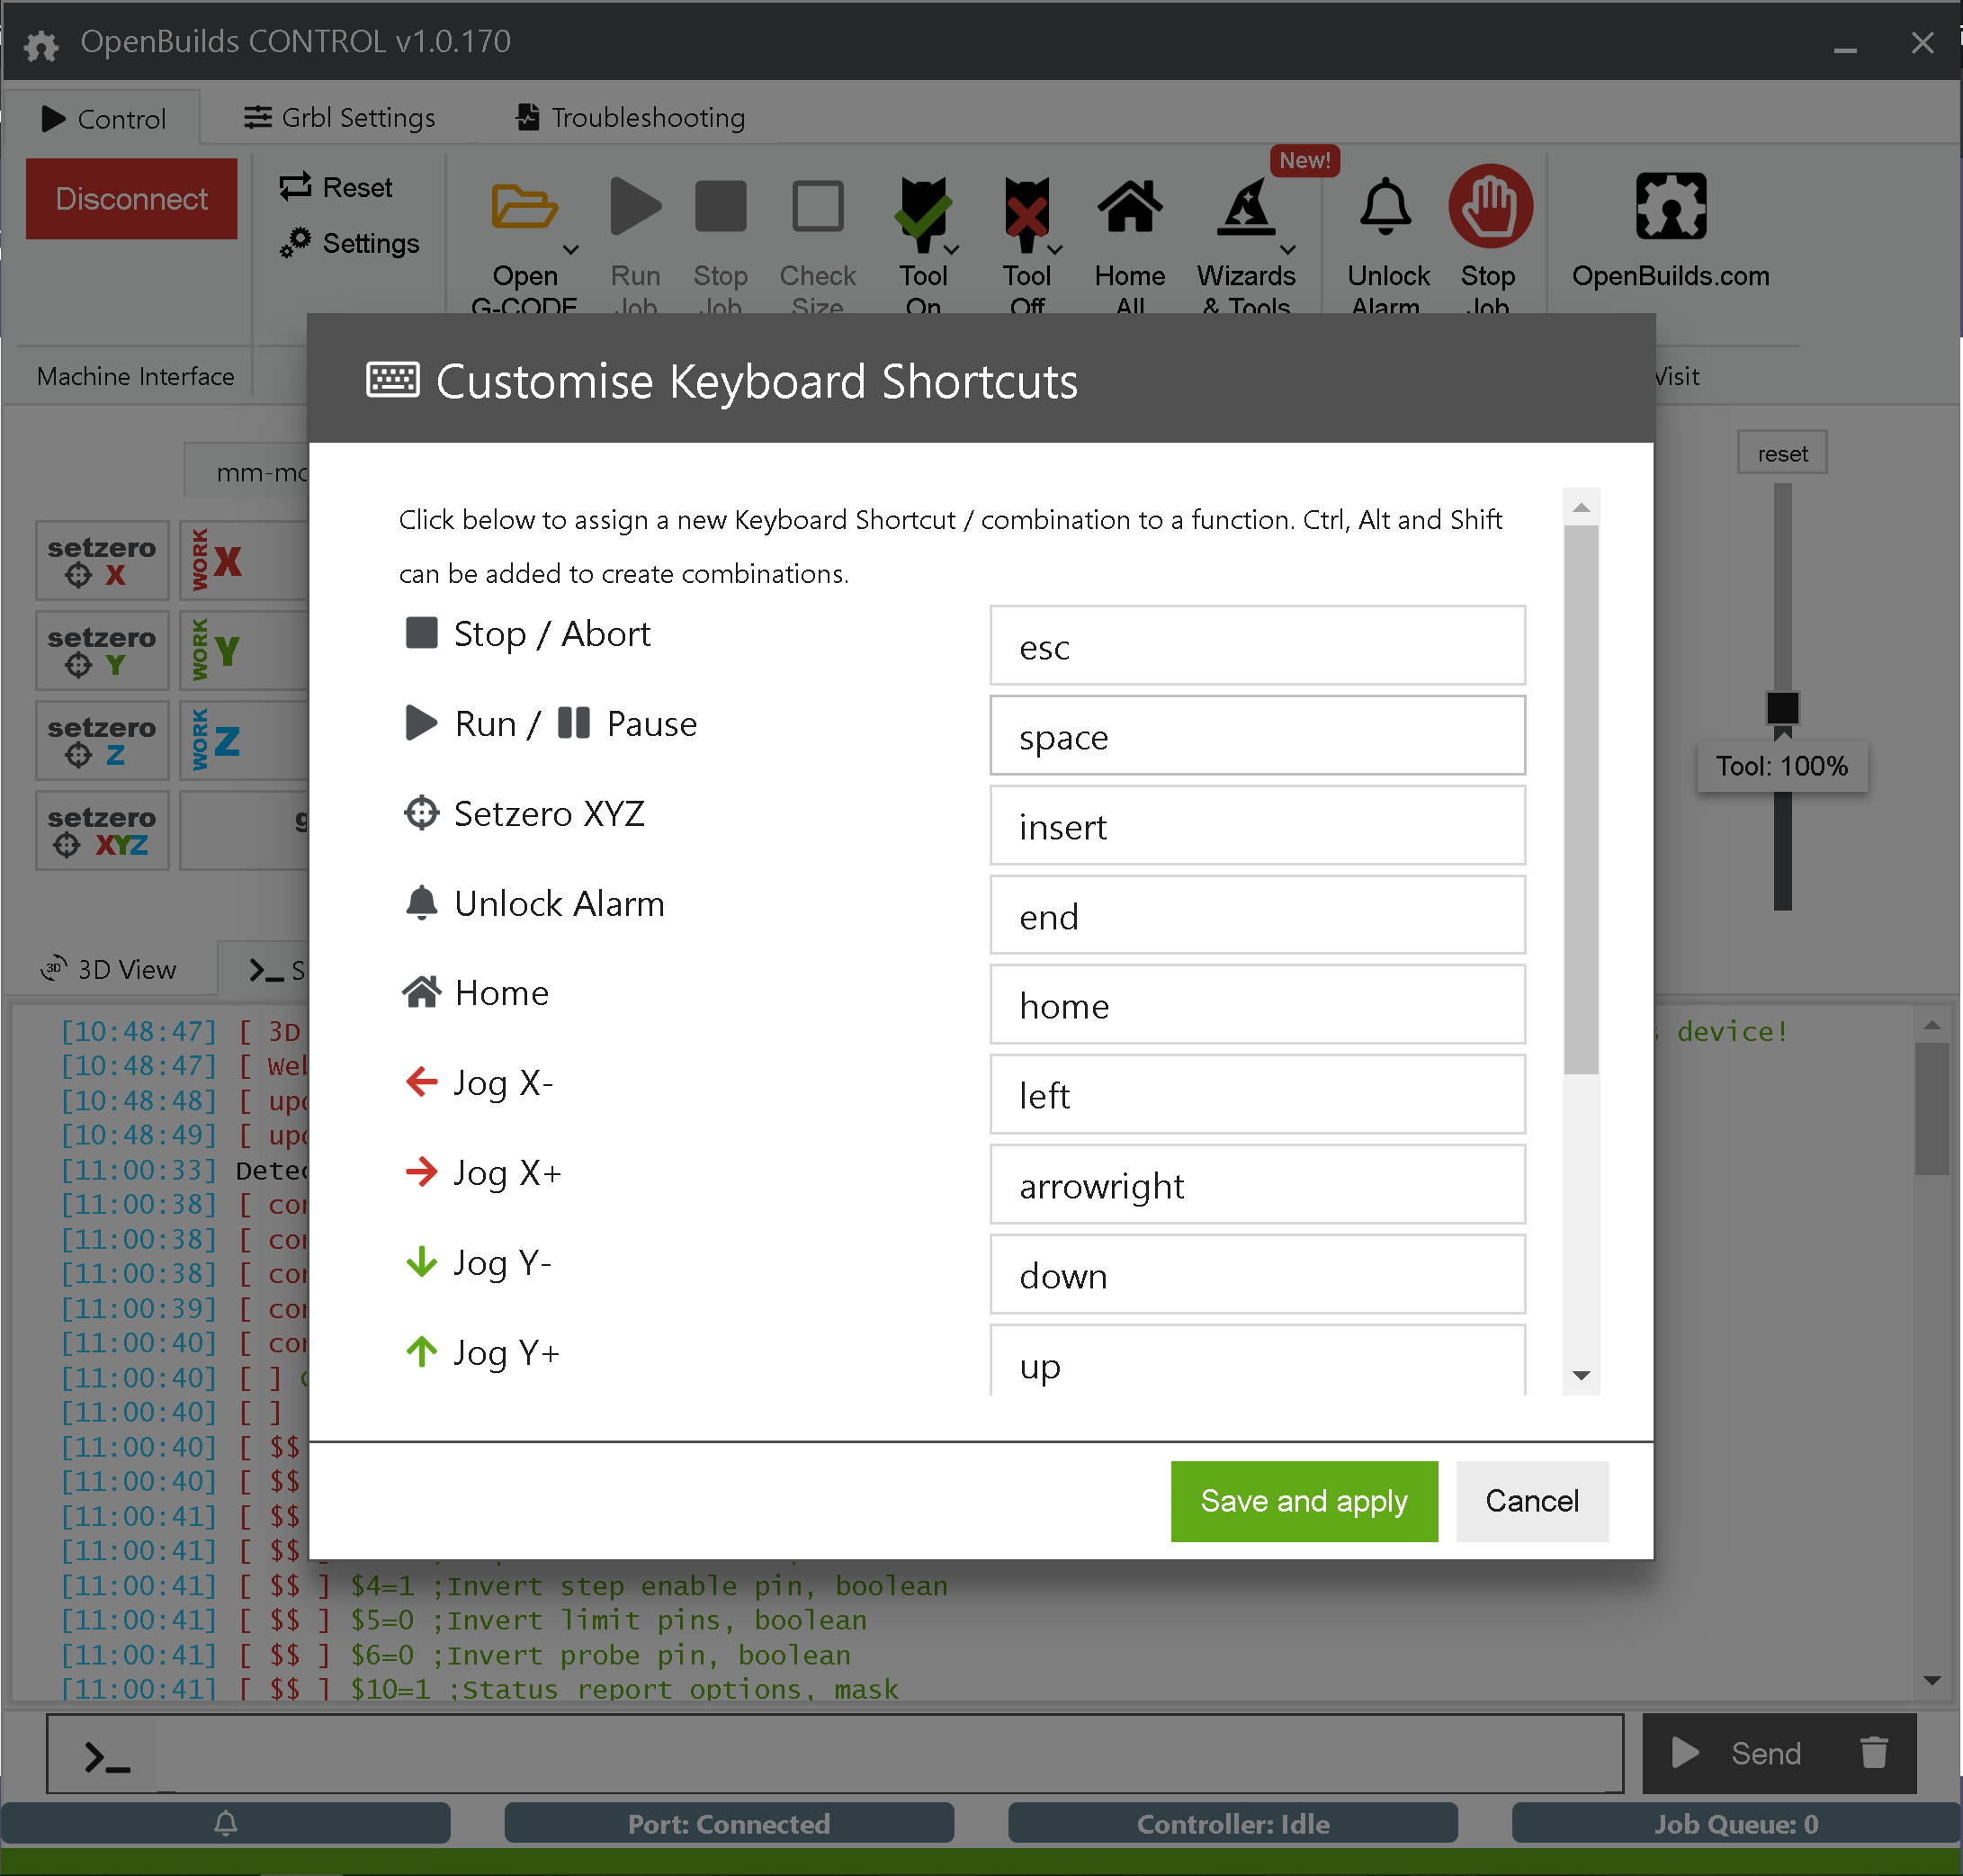Click the Tool Off icon
The height and width of the screenshot is (1876, 1963).
[1026, 214]
